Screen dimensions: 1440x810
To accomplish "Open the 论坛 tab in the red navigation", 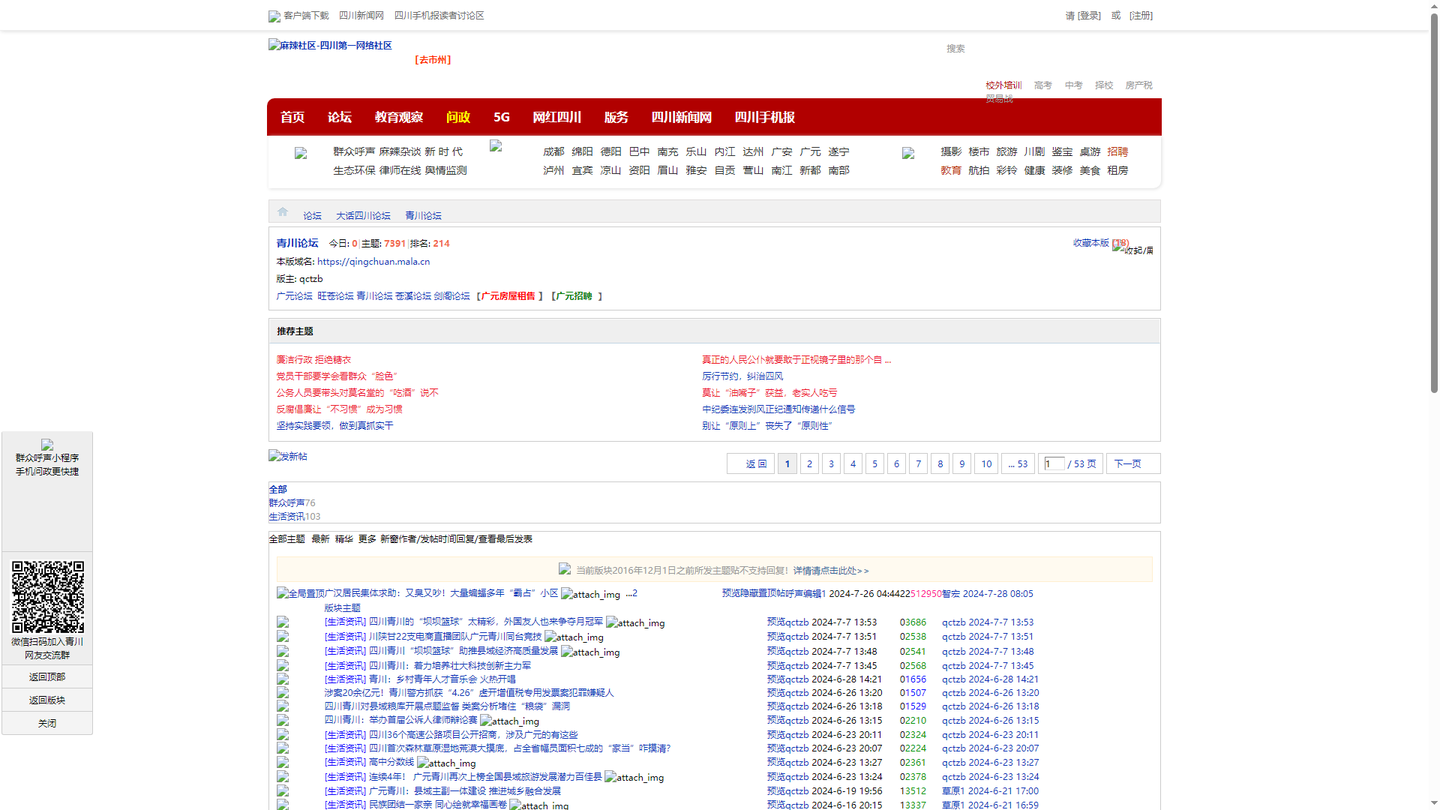I will [x=340, y=117].
